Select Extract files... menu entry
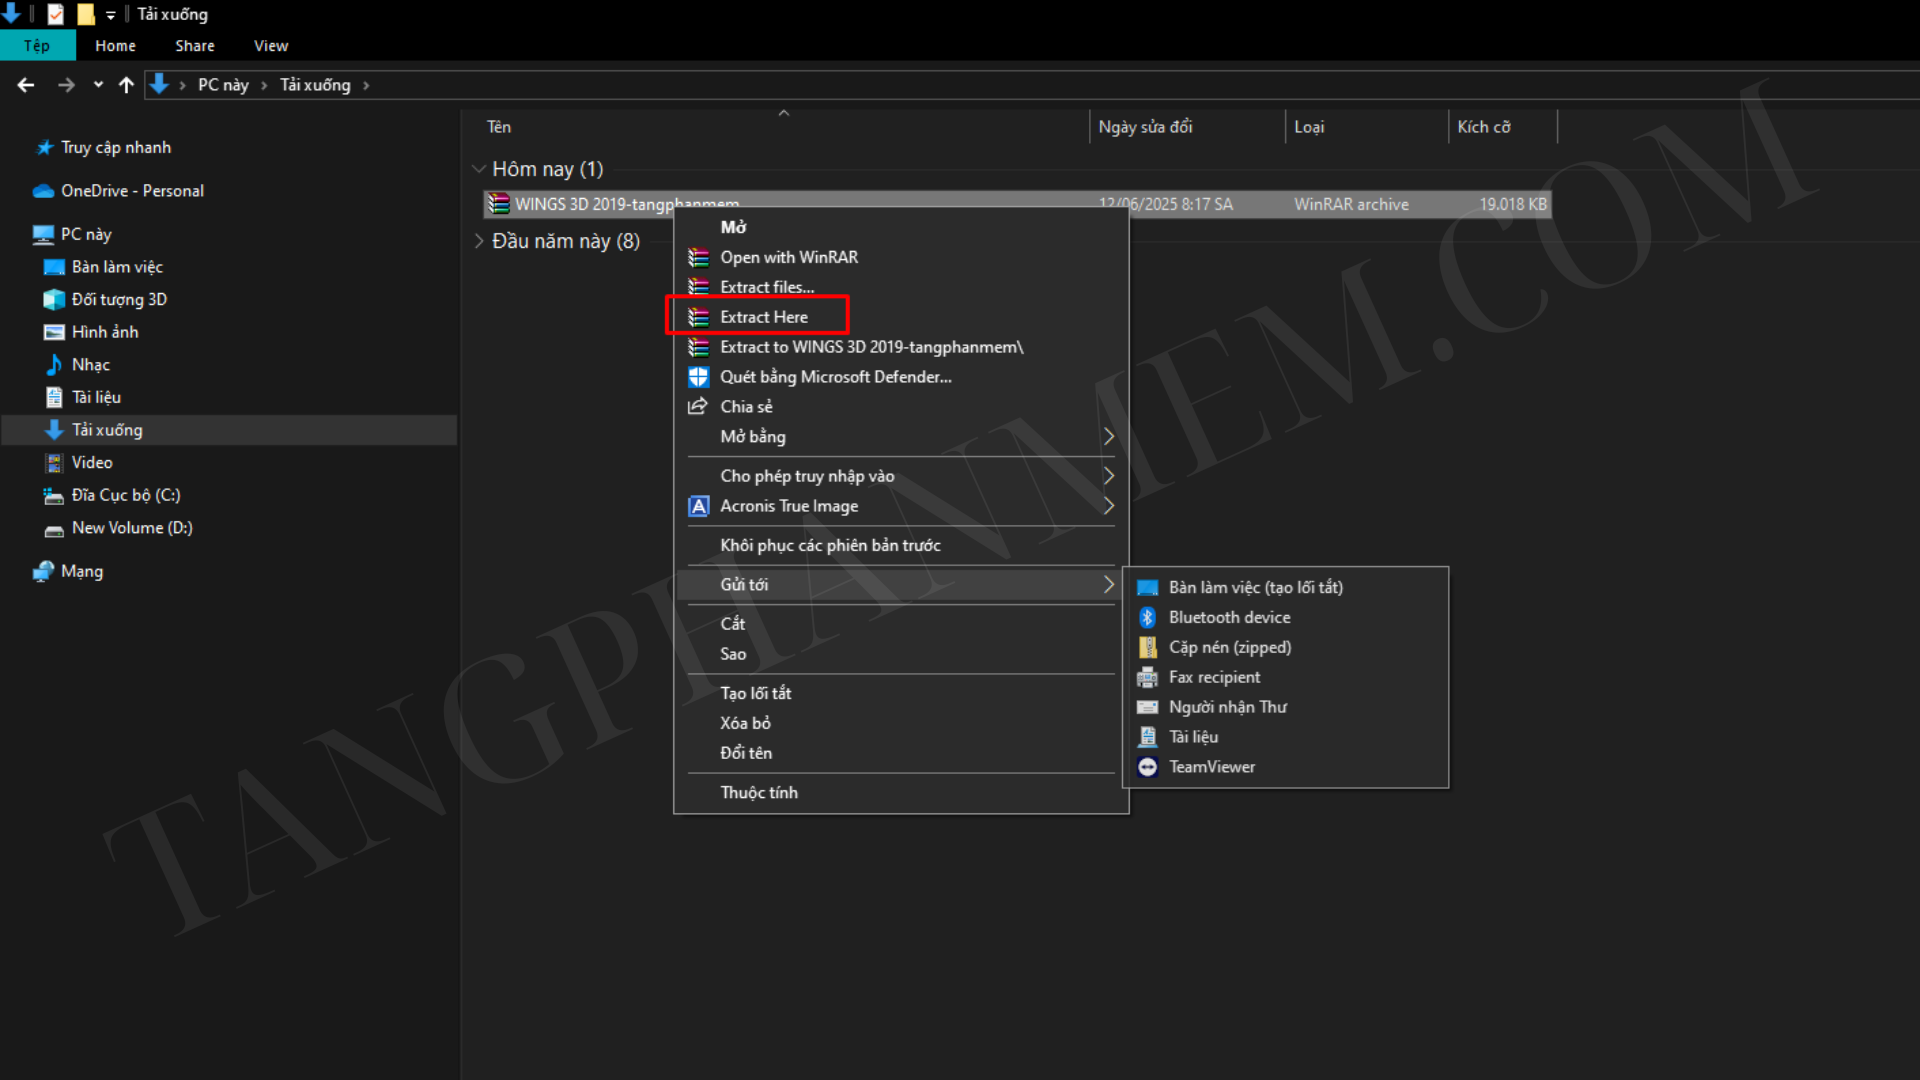 click(x=766, y=287)
